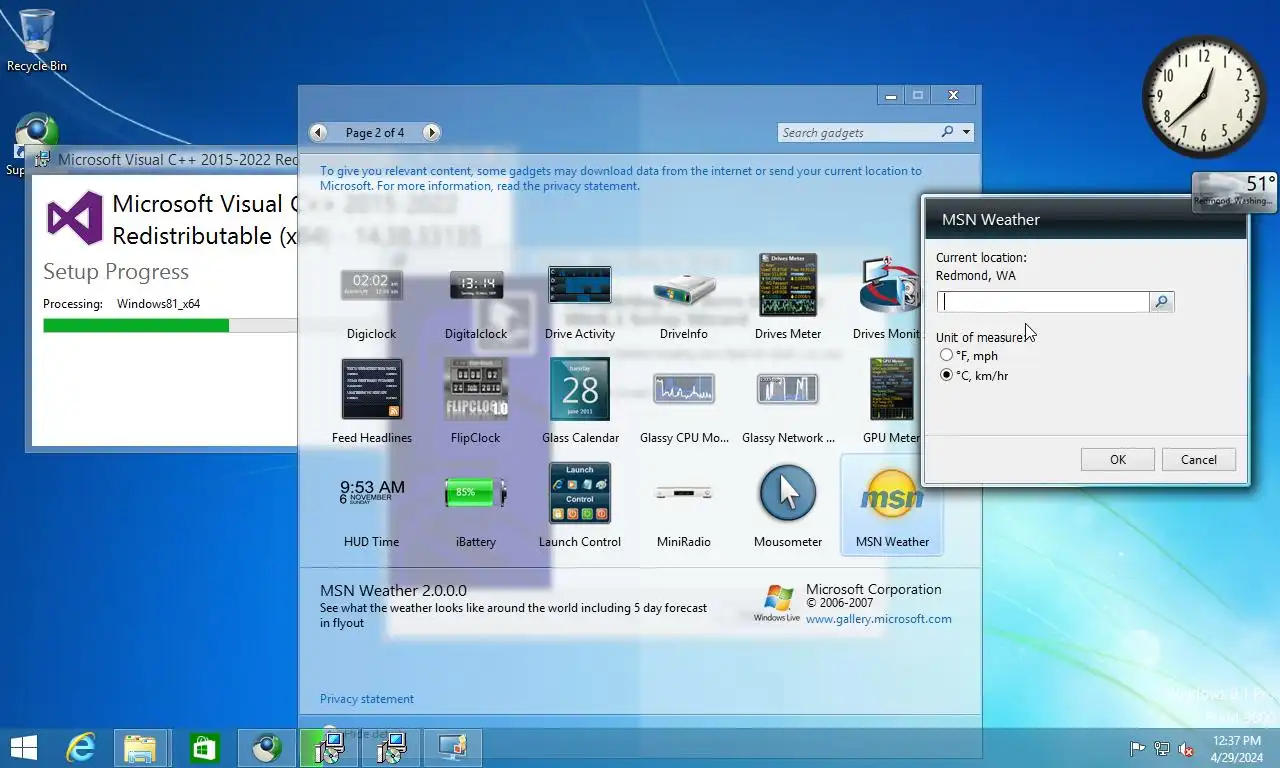
Task: Select the MiniRadio gadget icon
Action: click(684, 492)
